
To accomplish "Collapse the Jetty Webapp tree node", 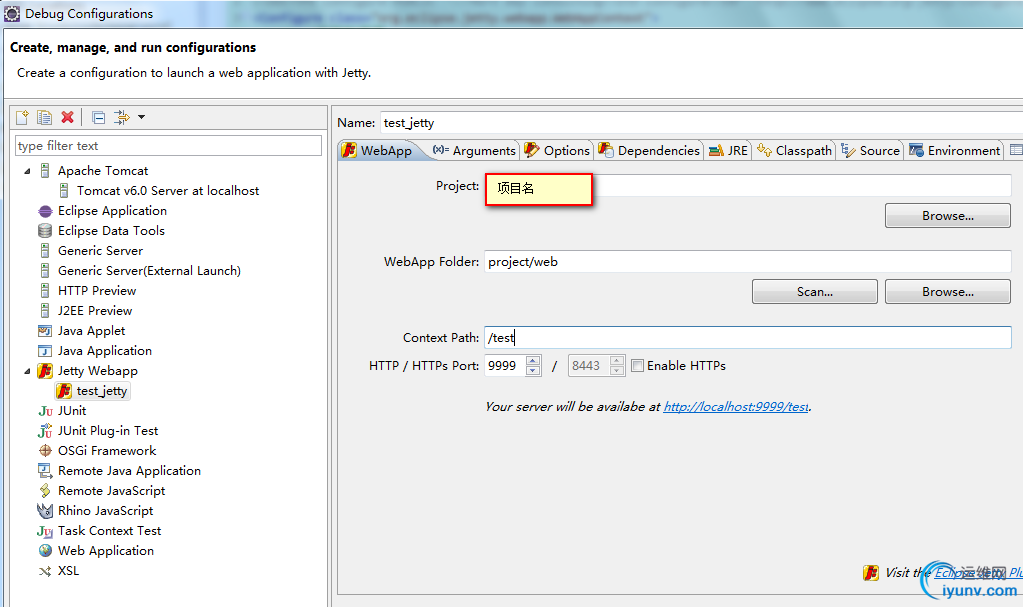I will point(27,371).
